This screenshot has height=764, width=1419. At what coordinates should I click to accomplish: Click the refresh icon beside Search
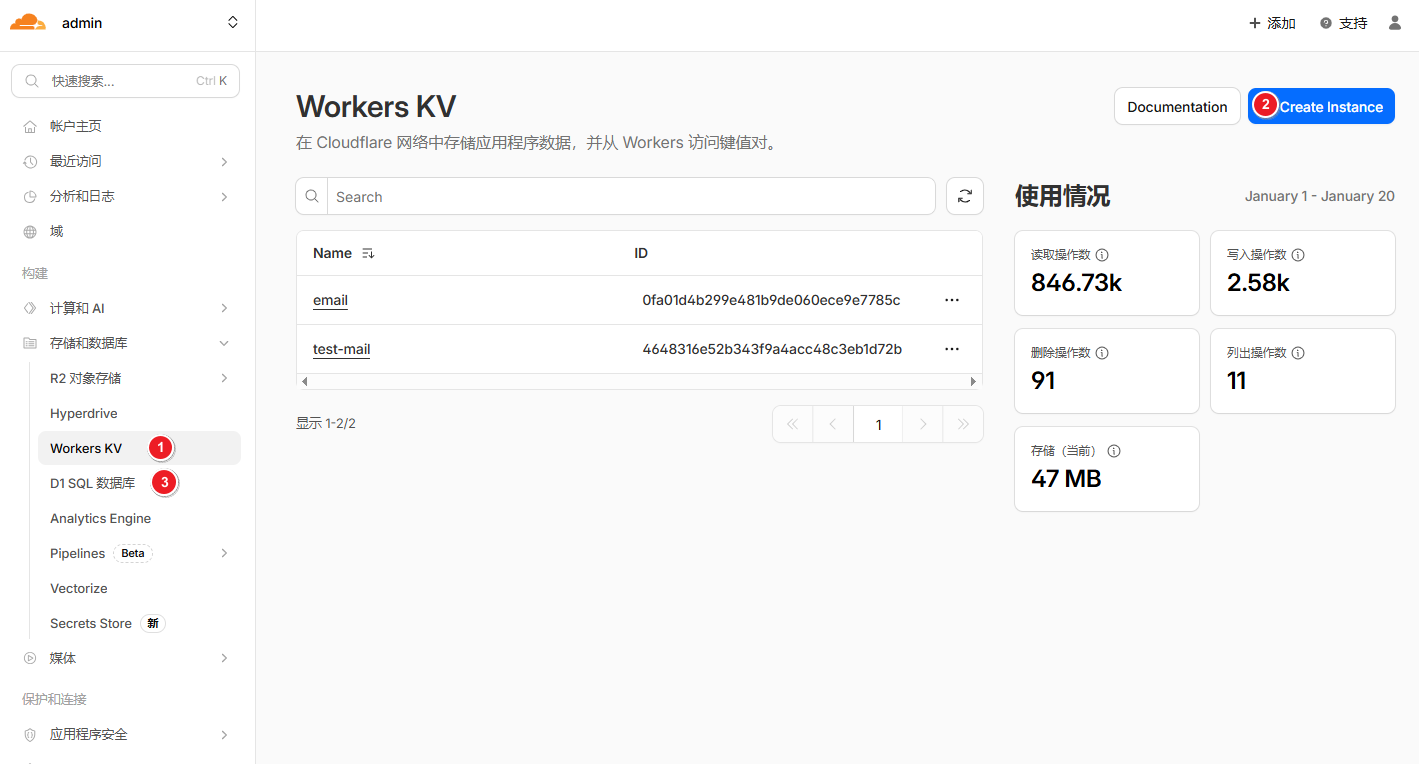[x=964, y=197]
